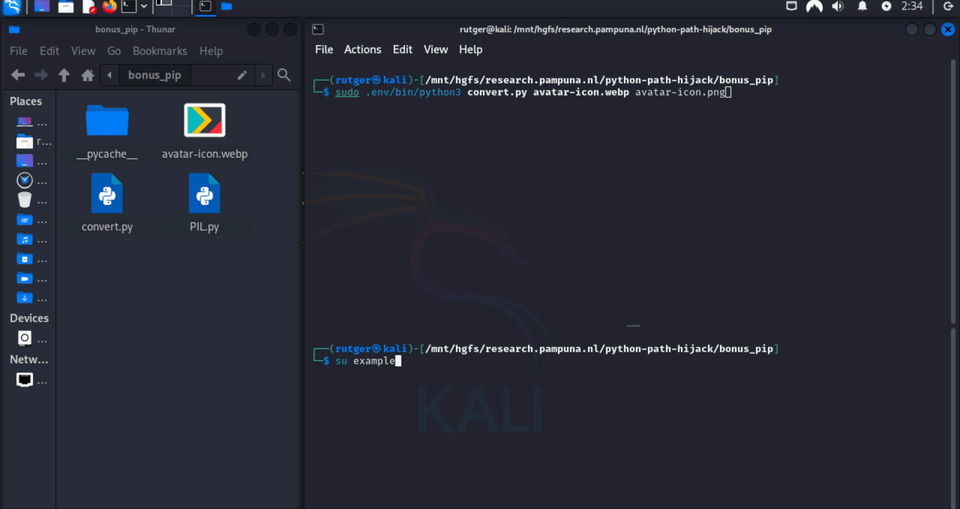
Task: Click the terminal split pane divider handle
Action: [632, 326]
